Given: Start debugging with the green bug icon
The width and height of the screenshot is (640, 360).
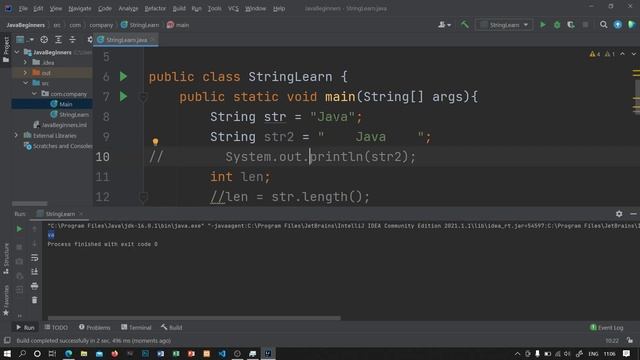Looking at the screenshot, I should click(557, 25).
